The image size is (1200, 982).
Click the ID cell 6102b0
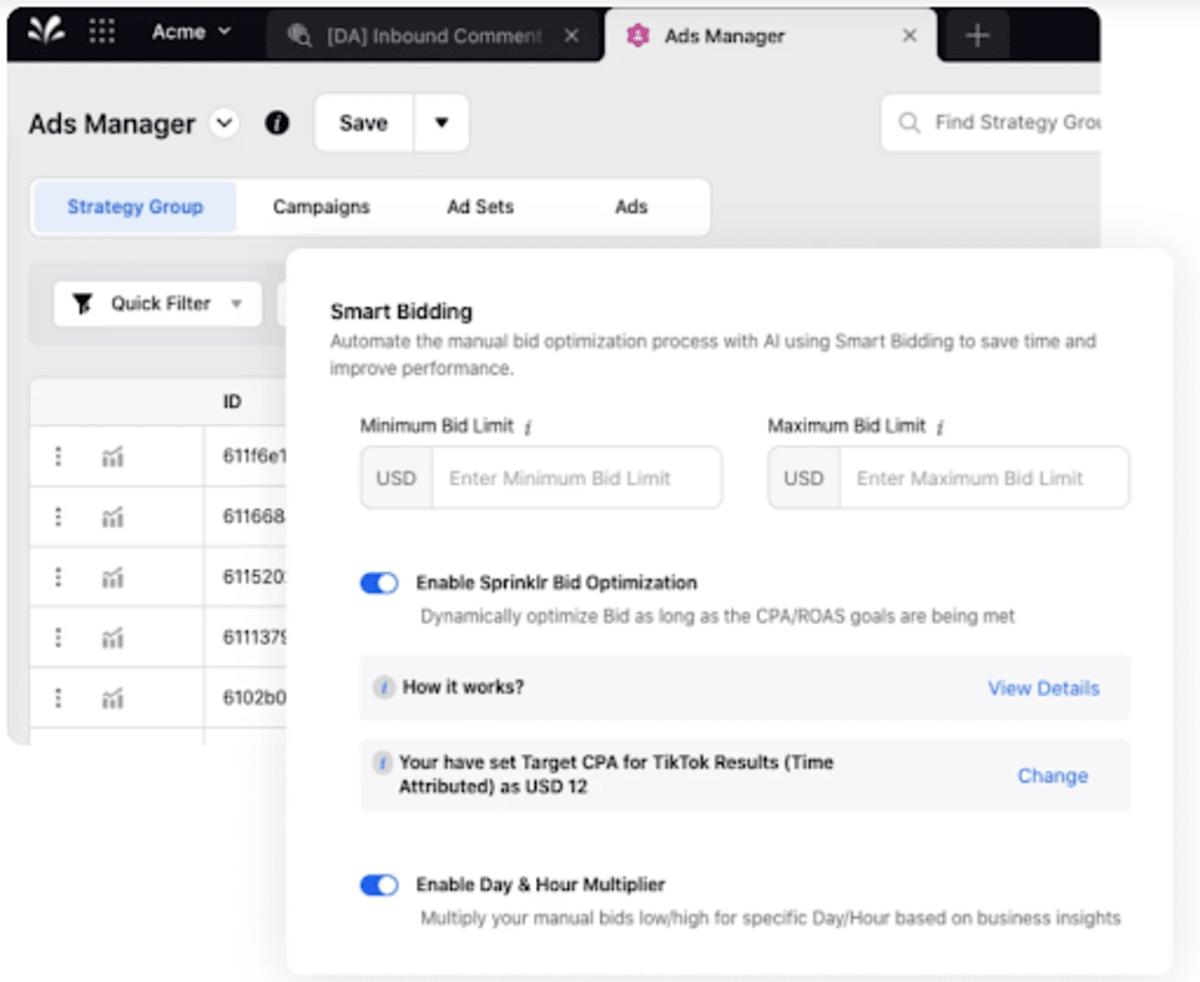pos(255,698)
